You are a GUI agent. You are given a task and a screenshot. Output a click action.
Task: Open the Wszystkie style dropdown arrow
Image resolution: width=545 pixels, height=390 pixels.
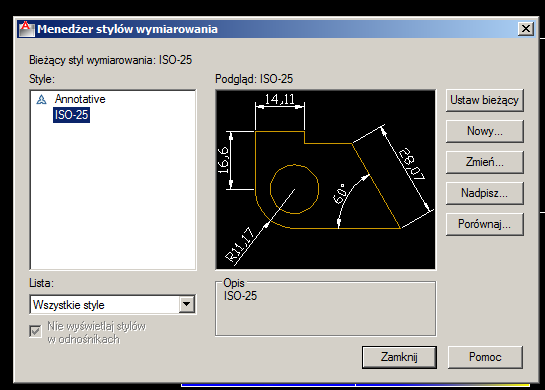pyautogui.click(x=187, y=304)
